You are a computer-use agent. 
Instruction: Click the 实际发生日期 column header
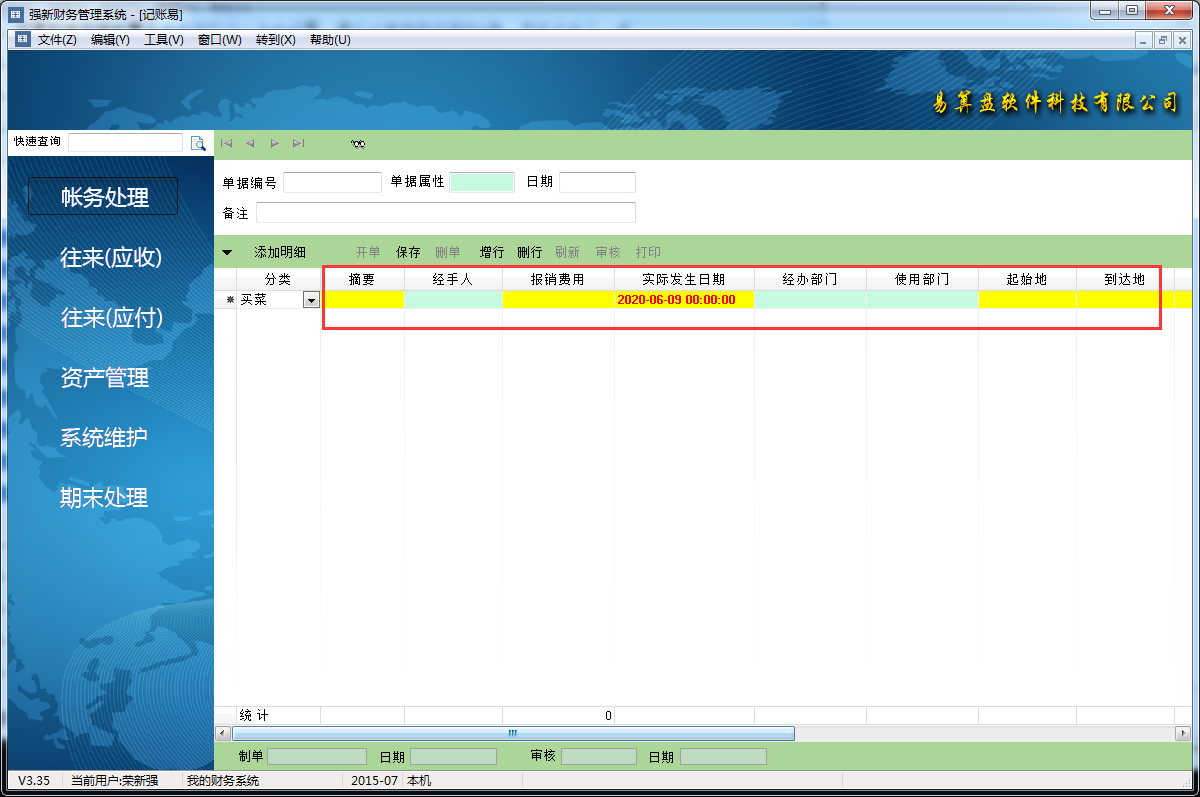click(x=684, y=279)
